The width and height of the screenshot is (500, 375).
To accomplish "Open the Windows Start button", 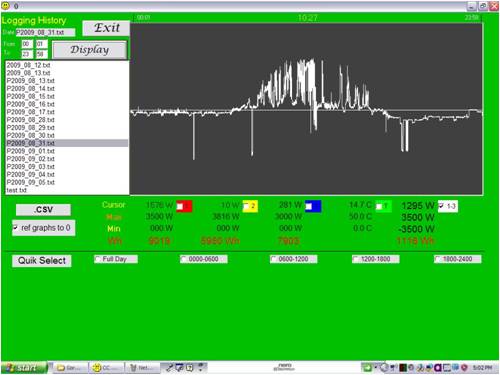I will 24,368.
